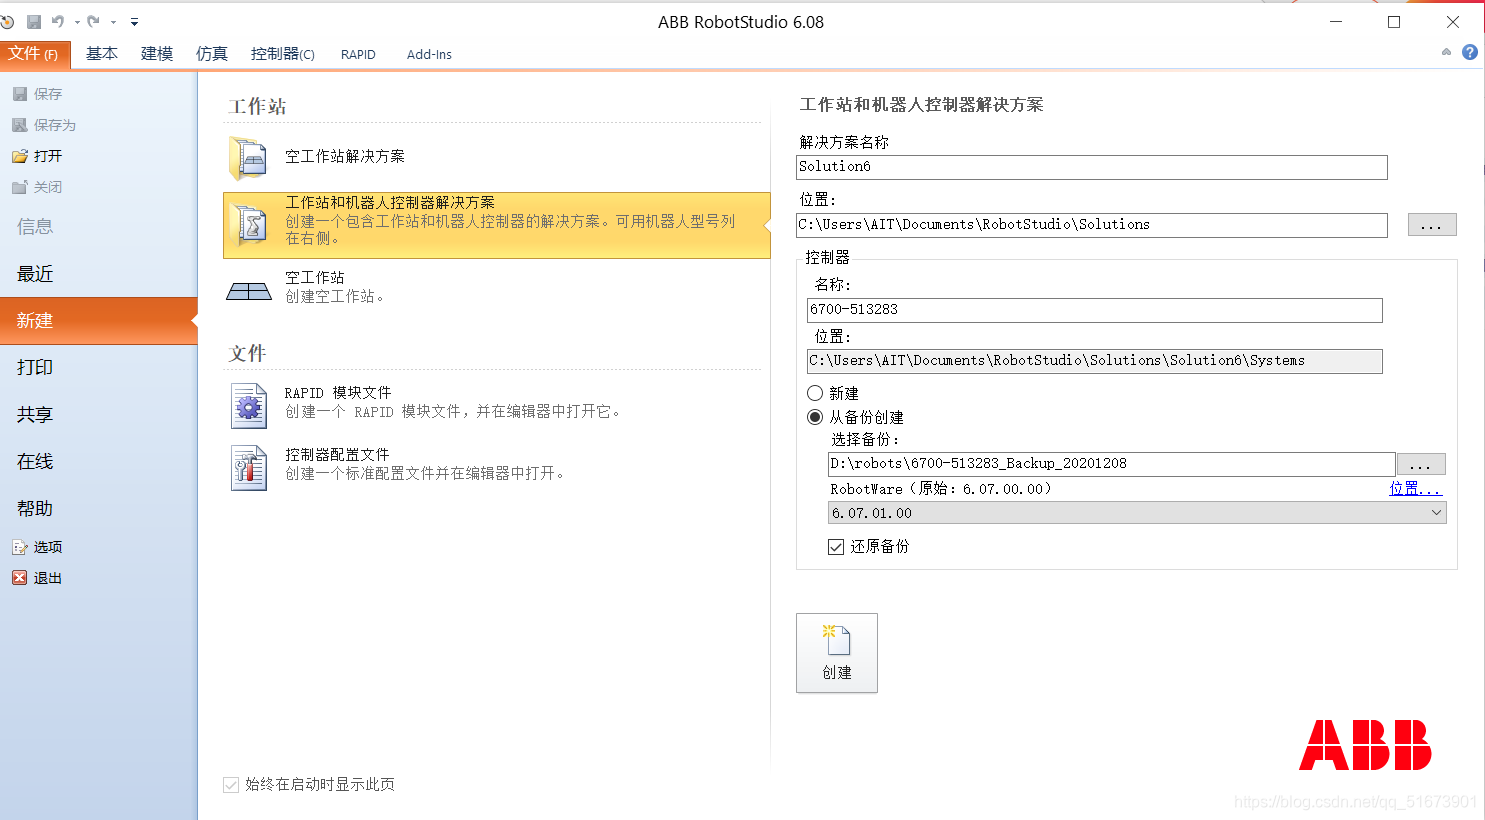The image size is (1485, 820).
Task: Click the solution 位置 path field
Action: click(x=1092, y=225)
